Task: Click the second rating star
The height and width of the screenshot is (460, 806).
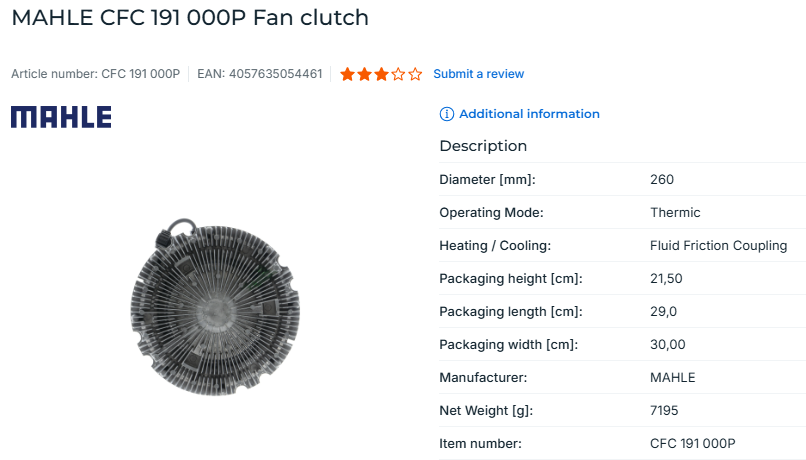Action: click(x=365, y=74)
